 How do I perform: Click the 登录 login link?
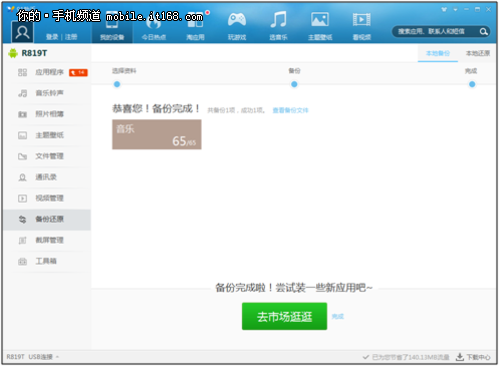52,37
